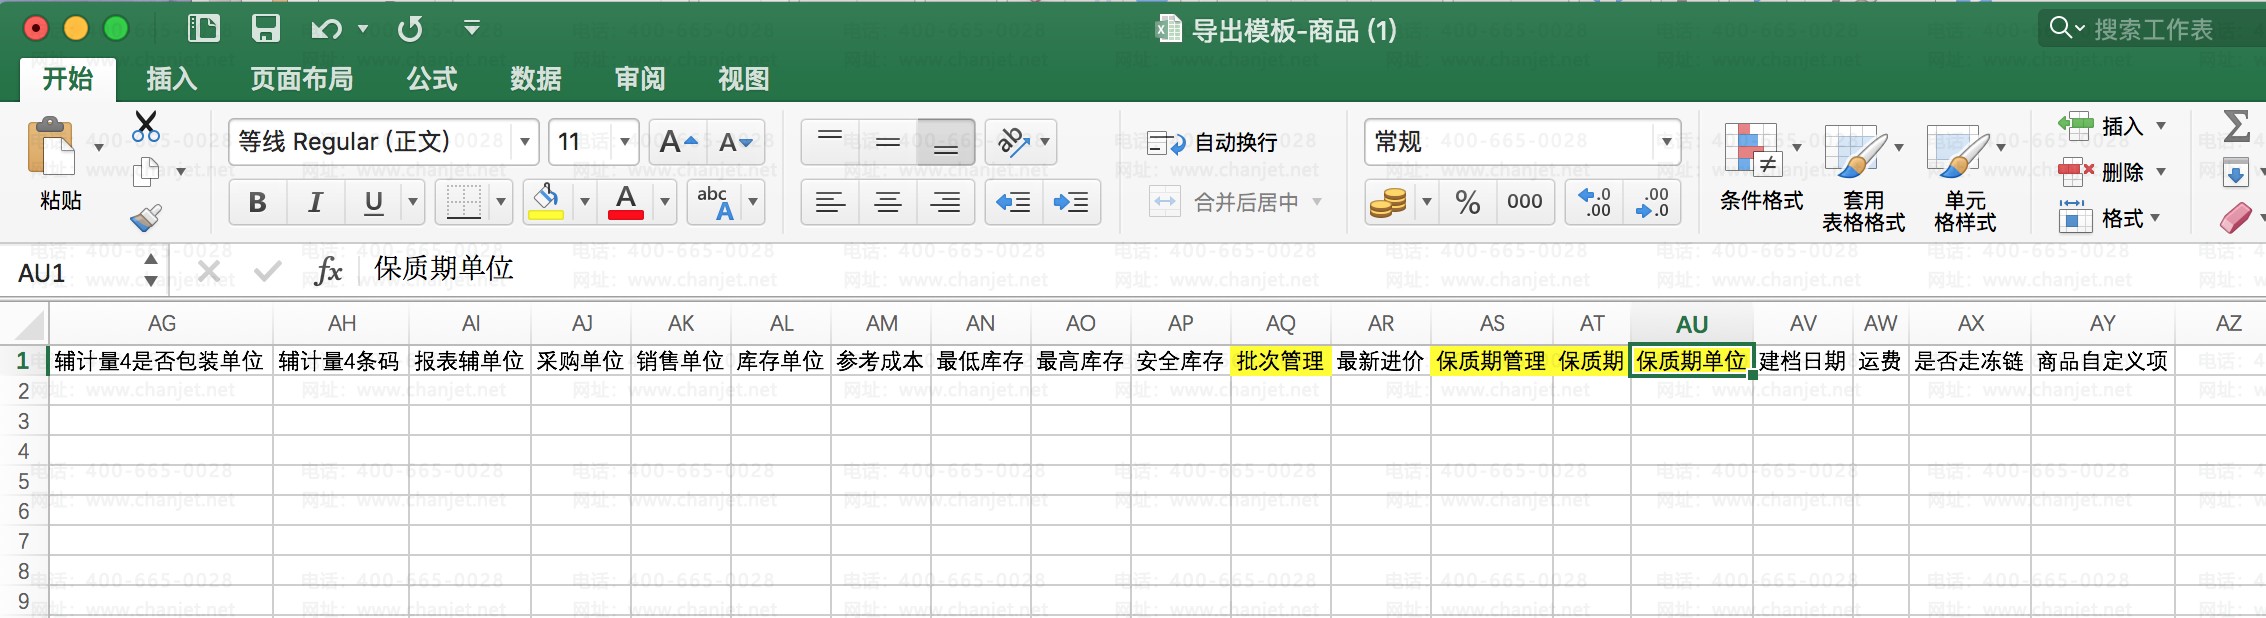Click the Paste clipboard icon
This screenshot has width=2266, height=618.
[x=50, y=148]
